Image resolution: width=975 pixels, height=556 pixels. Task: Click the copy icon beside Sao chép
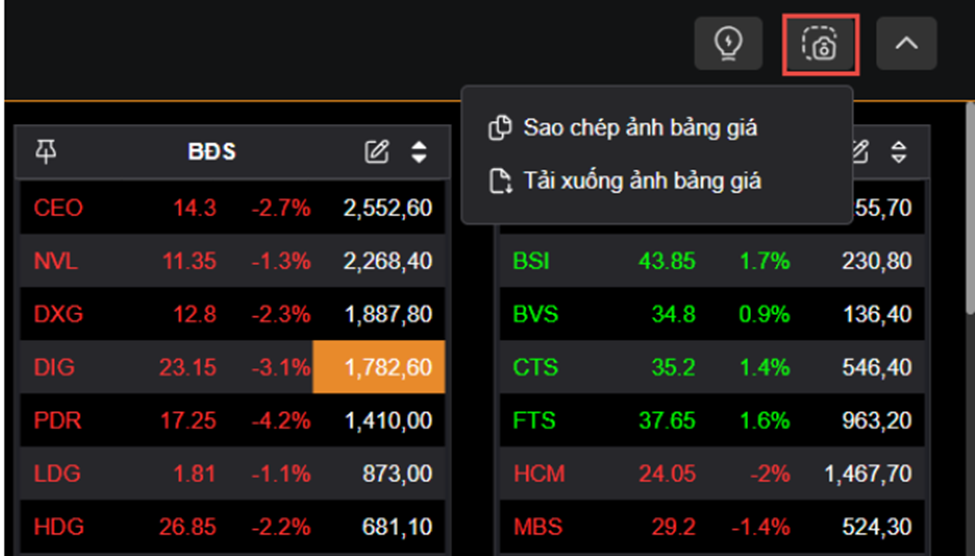click(x=500, y=127)
